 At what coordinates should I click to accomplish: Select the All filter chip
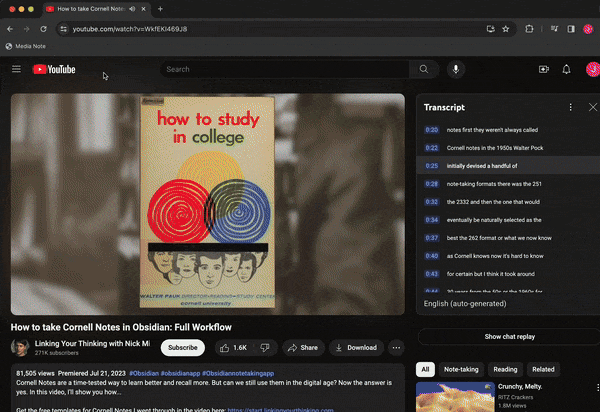point(425,370)
